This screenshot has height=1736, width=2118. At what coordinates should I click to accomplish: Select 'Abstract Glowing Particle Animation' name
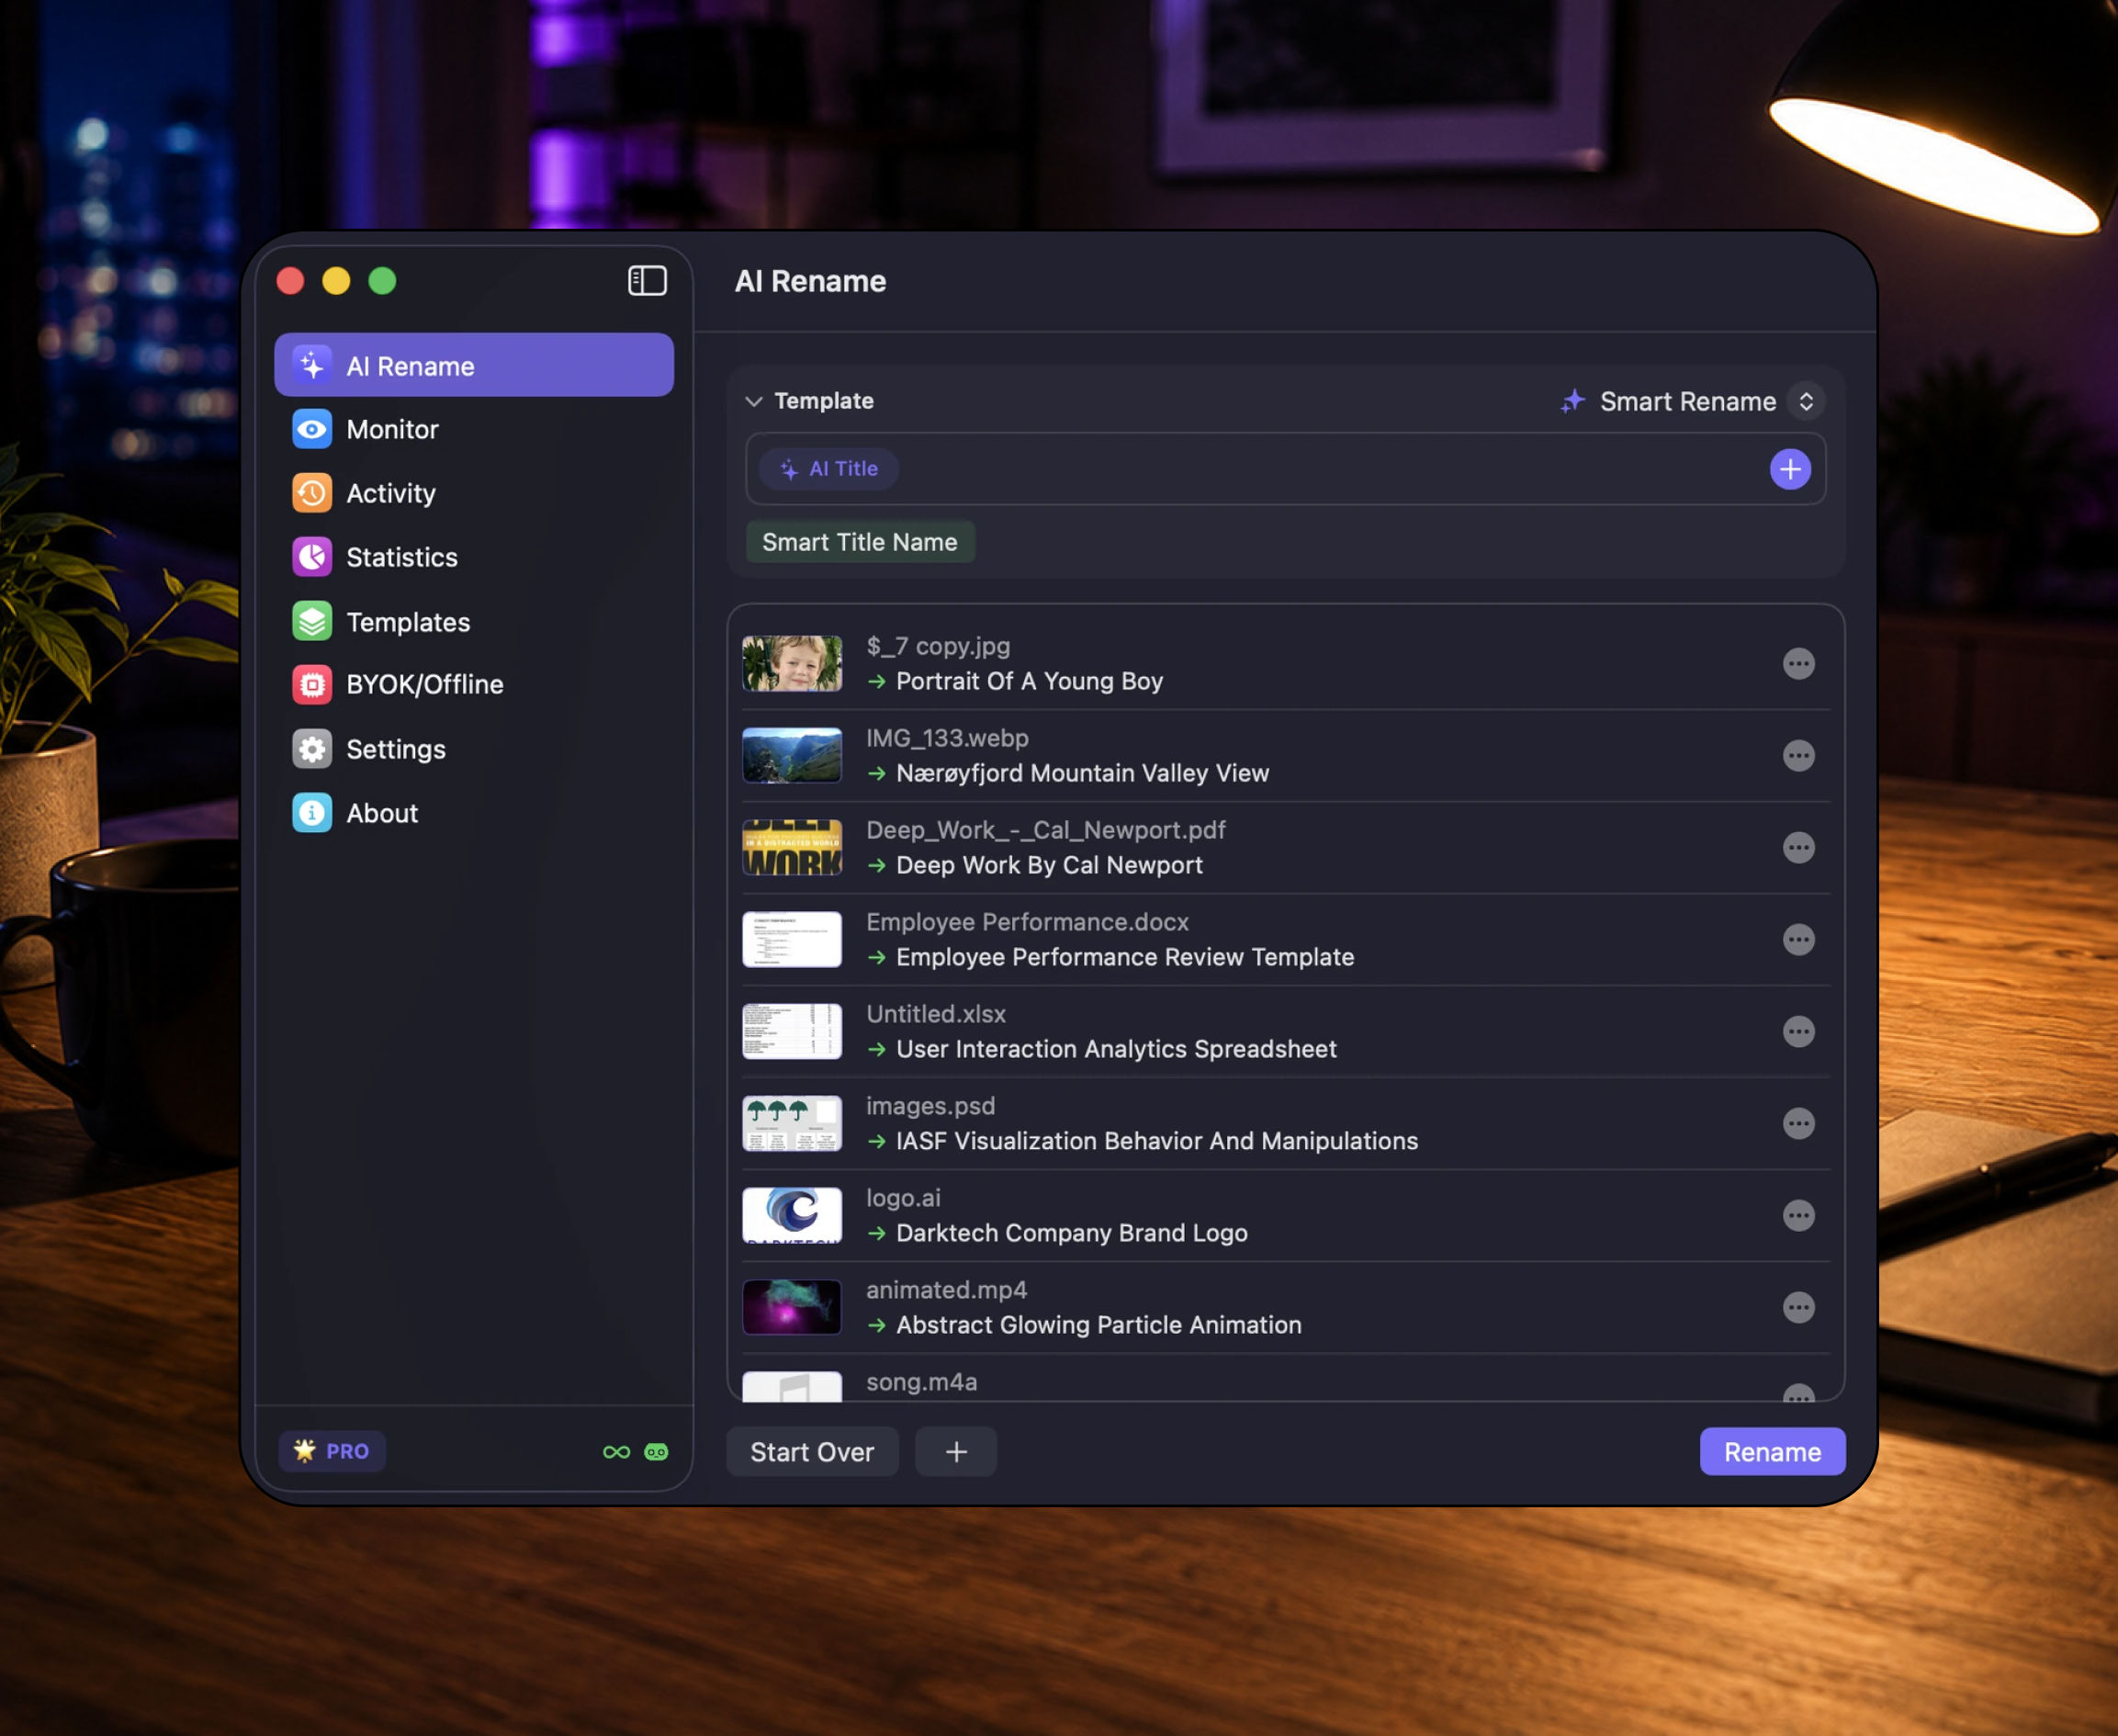point(1099,1326)
